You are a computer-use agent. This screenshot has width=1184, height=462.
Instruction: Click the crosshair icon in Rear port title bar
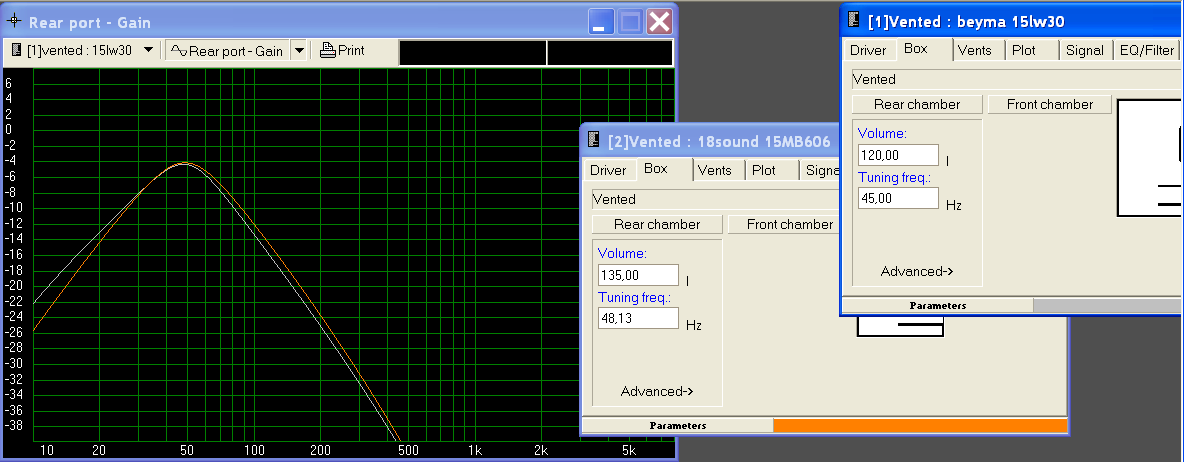click(x=14, y=21)
